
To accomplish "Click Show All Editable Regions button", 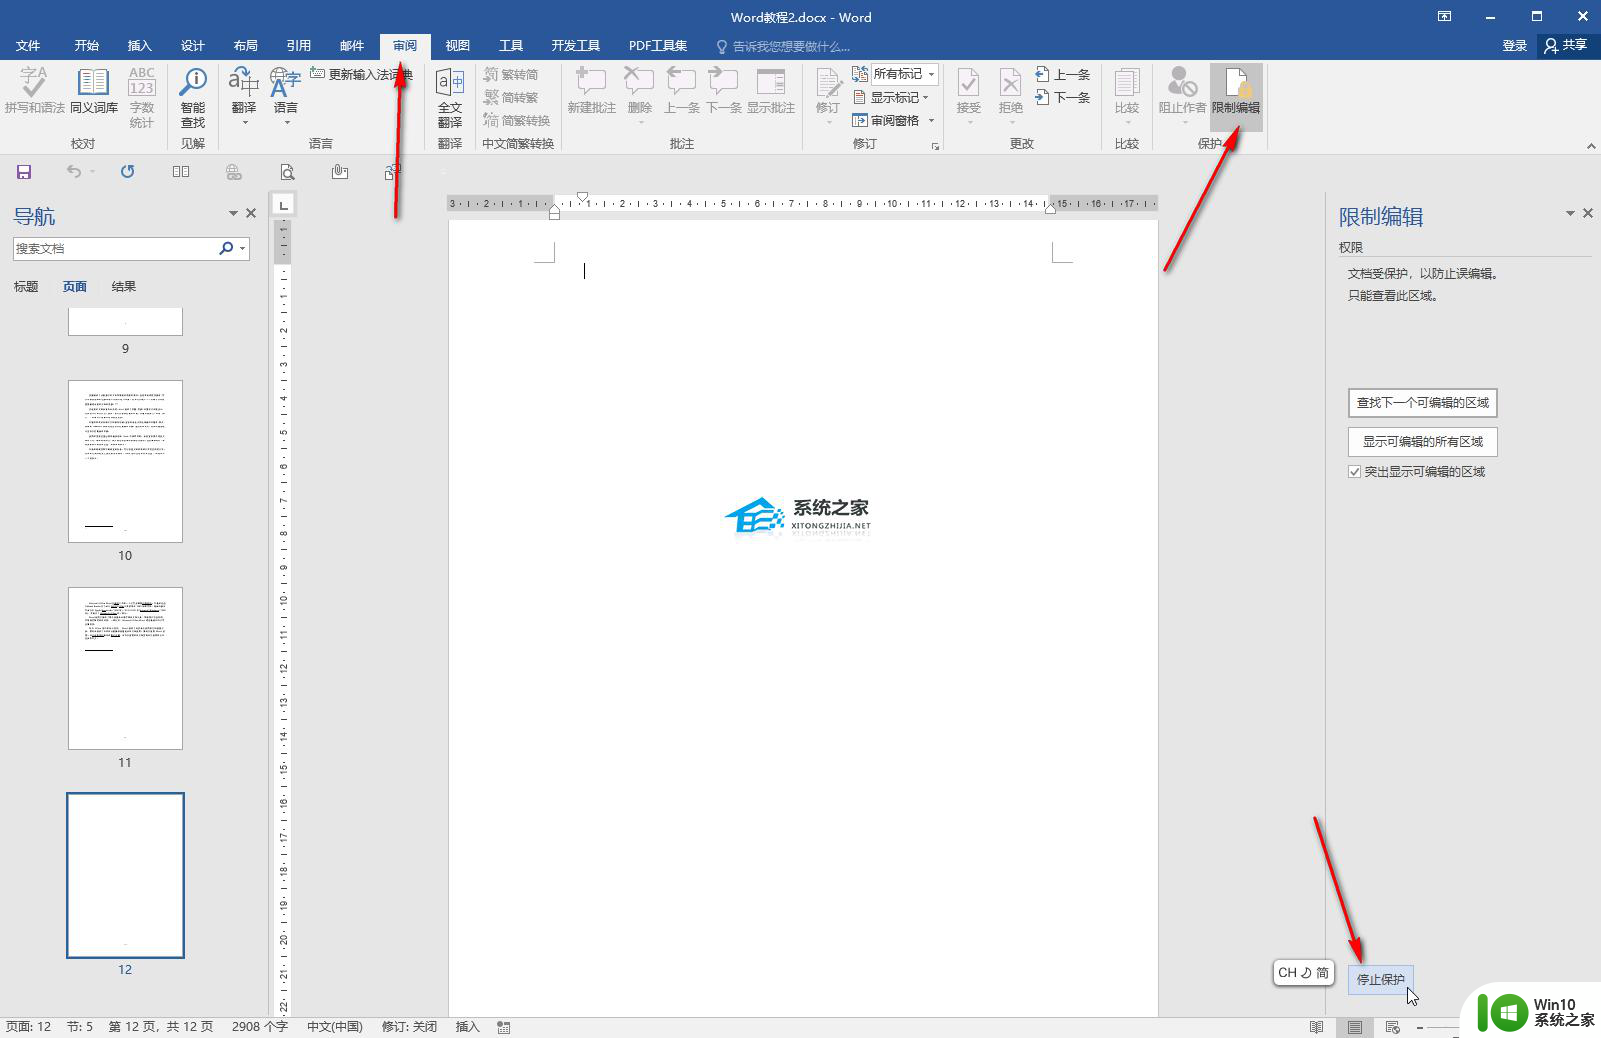I will pos(1423,442).
